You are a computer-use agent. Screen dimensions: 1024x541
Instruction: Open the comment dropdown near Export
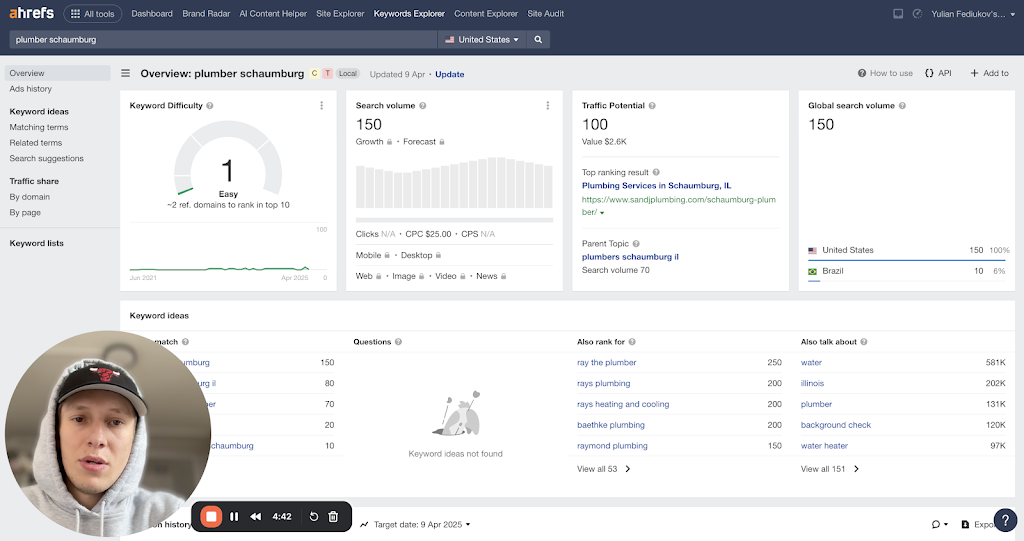940,525
